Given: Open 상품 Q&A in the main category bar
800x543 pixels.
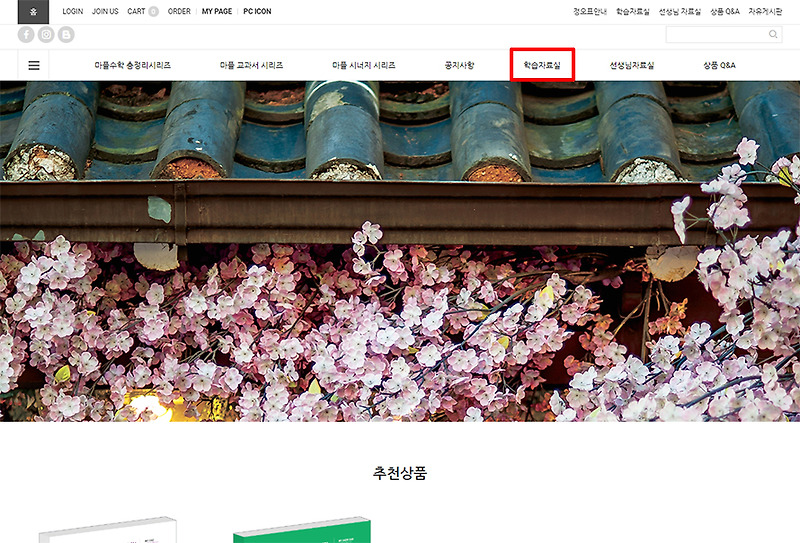Looking at the screenshot, I should [x=719, y=65].
